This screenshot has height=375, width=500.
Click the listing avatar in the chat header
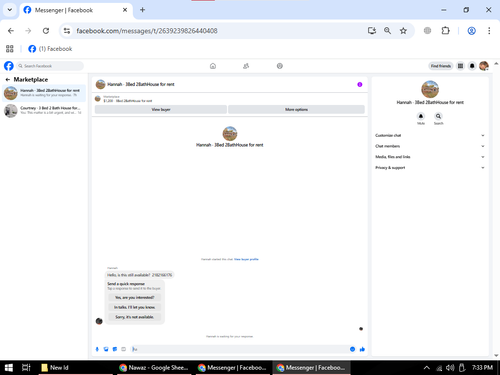pyautogui.click(x=100, y=84)
